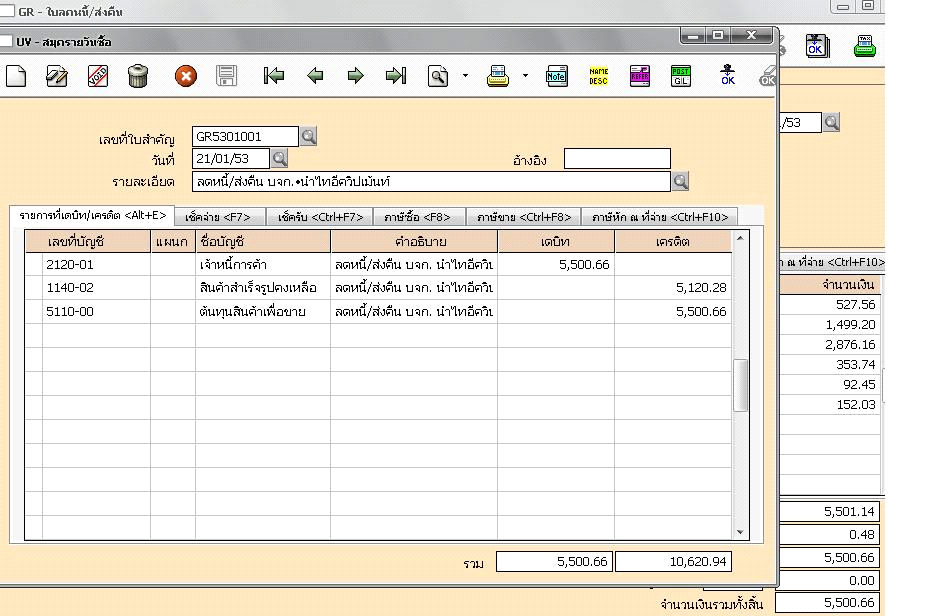The image size is (938, 616).
Task: Go to the next record arrow
Action: pos(355,76)
